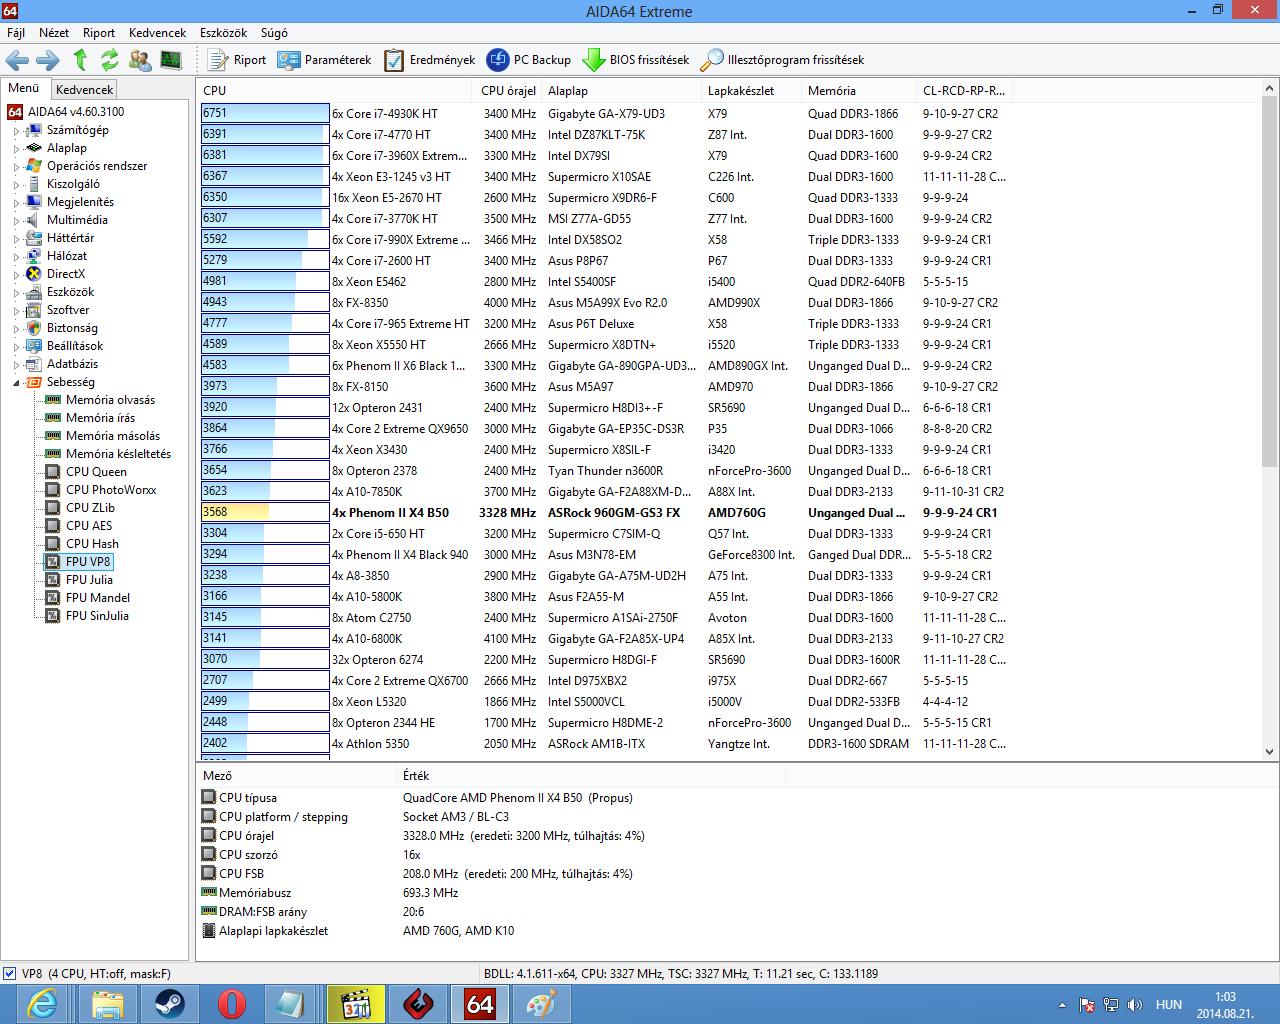This screenshot has width=1280, height=1024.
Task: Select the CPU PhotoWorxx benchmark
Action: [111, 490]
